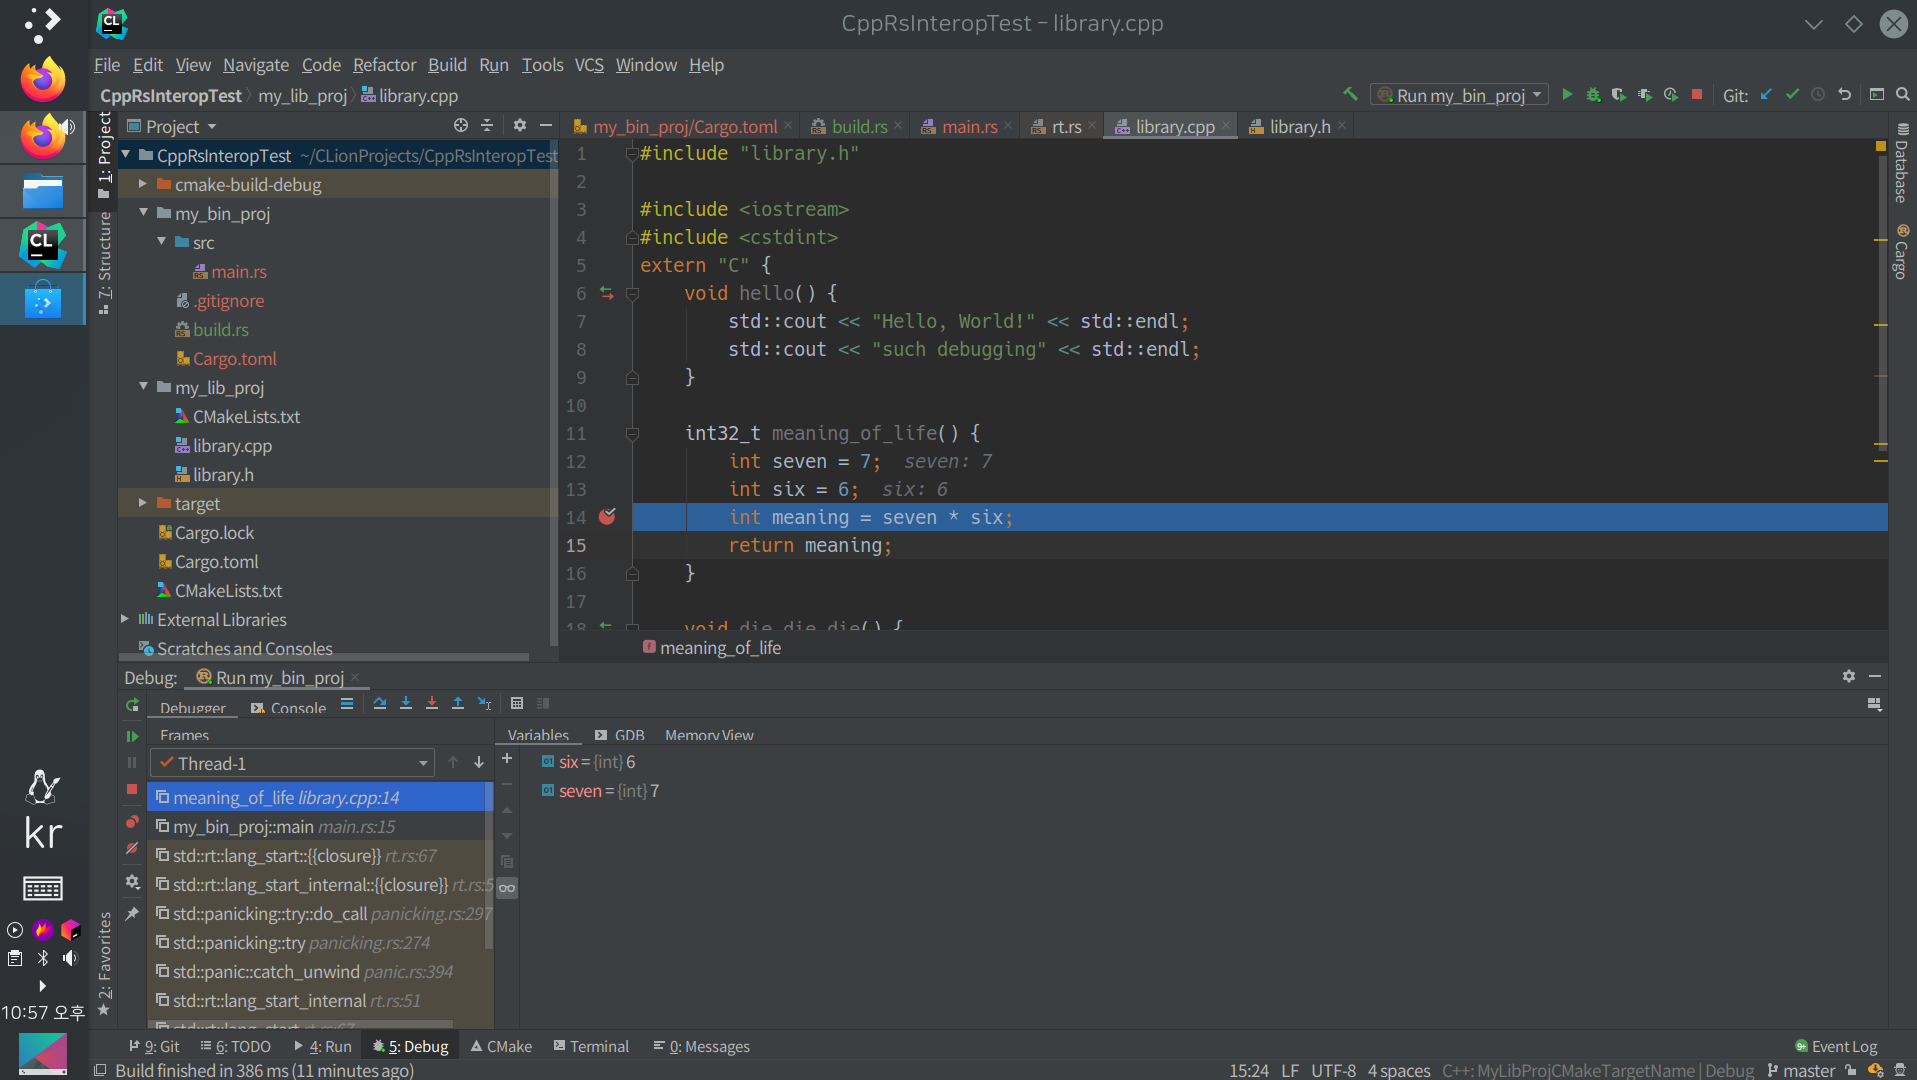Open the CMake tool window

501,1046
